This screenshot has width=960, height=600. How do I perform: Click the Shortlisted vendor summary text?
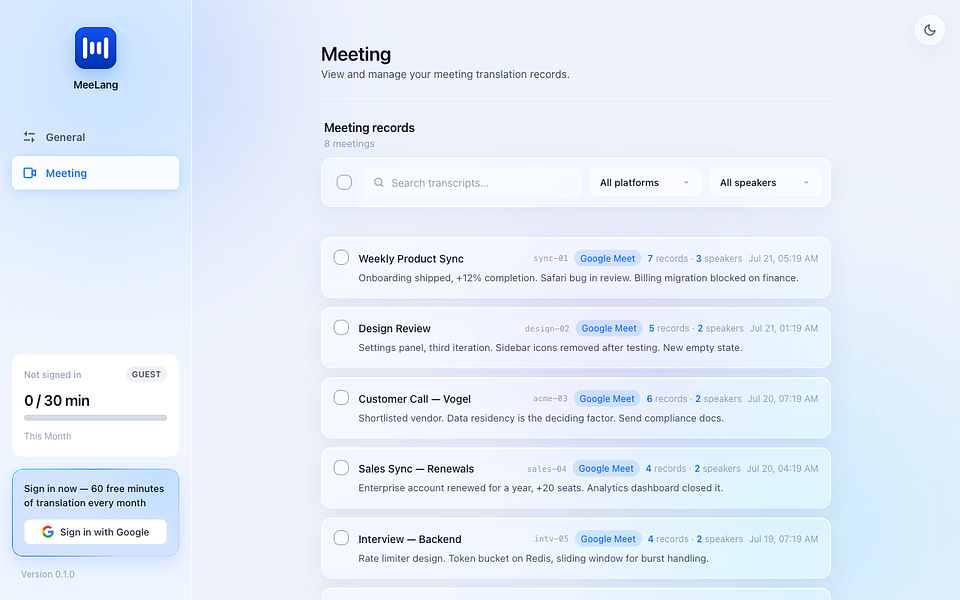[541, 418]
